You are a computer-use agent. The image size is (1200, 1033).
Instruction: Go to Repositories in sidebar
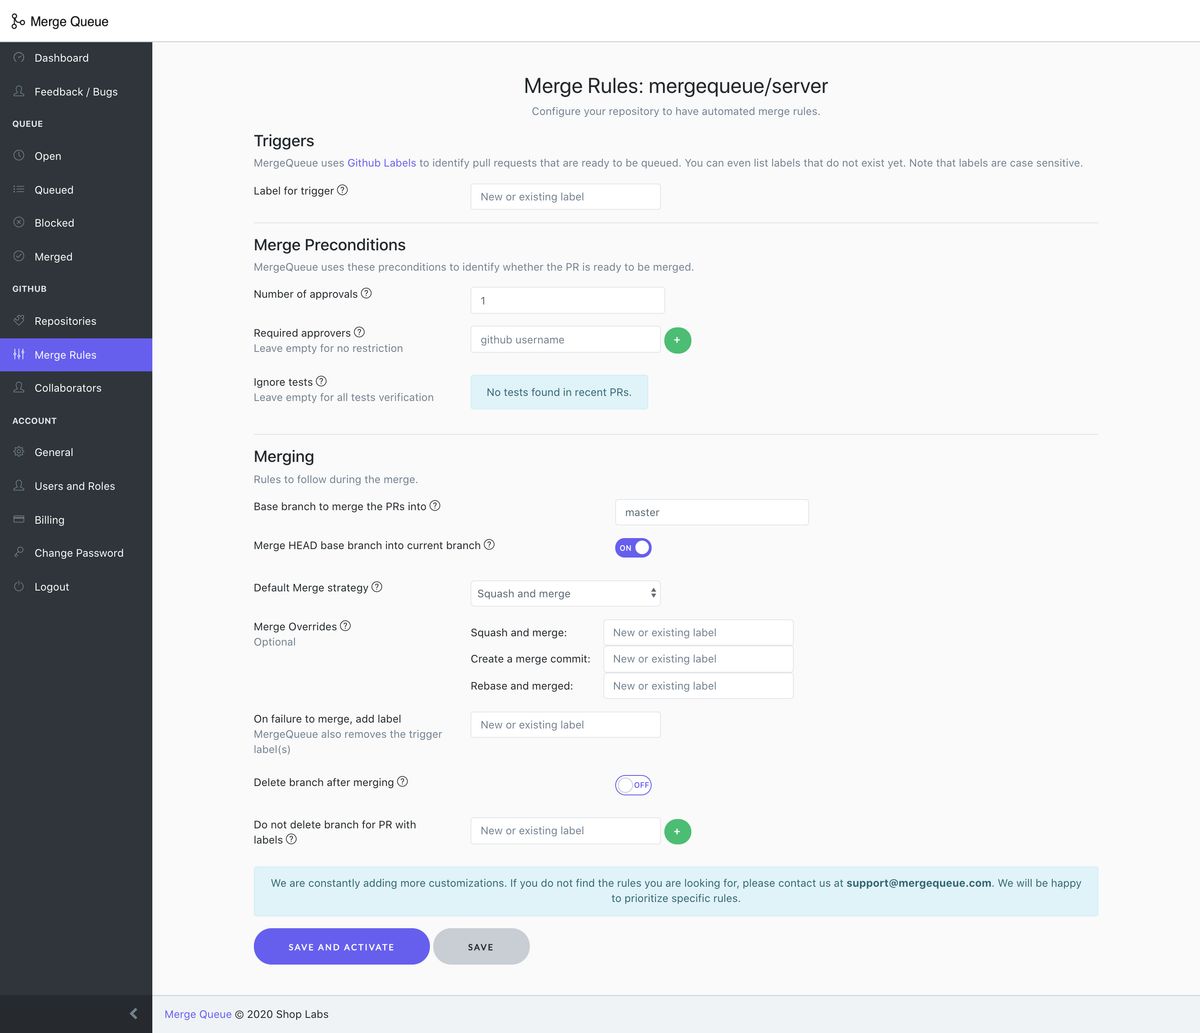point(65,321)
